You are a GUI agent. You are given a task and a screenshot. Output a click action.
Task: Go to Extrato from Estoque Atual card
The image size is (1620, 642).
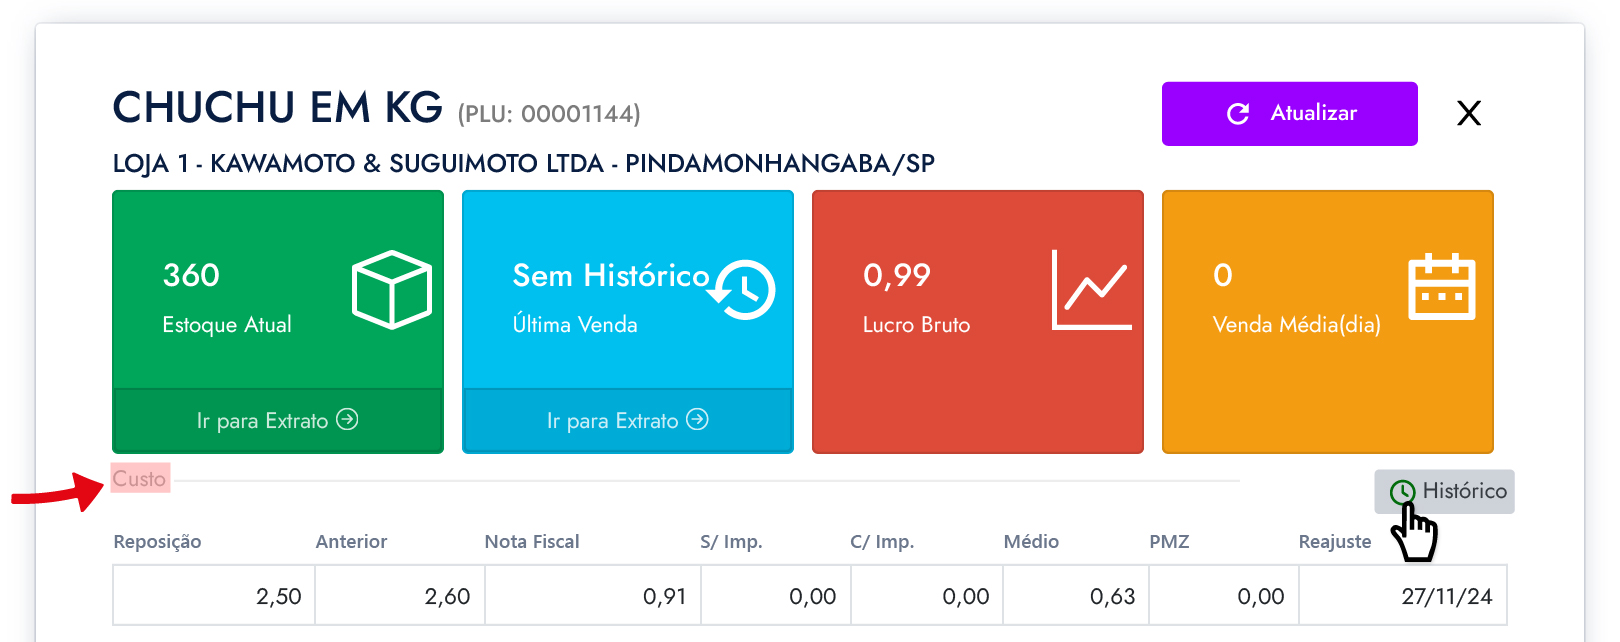[x=277, y=421]
